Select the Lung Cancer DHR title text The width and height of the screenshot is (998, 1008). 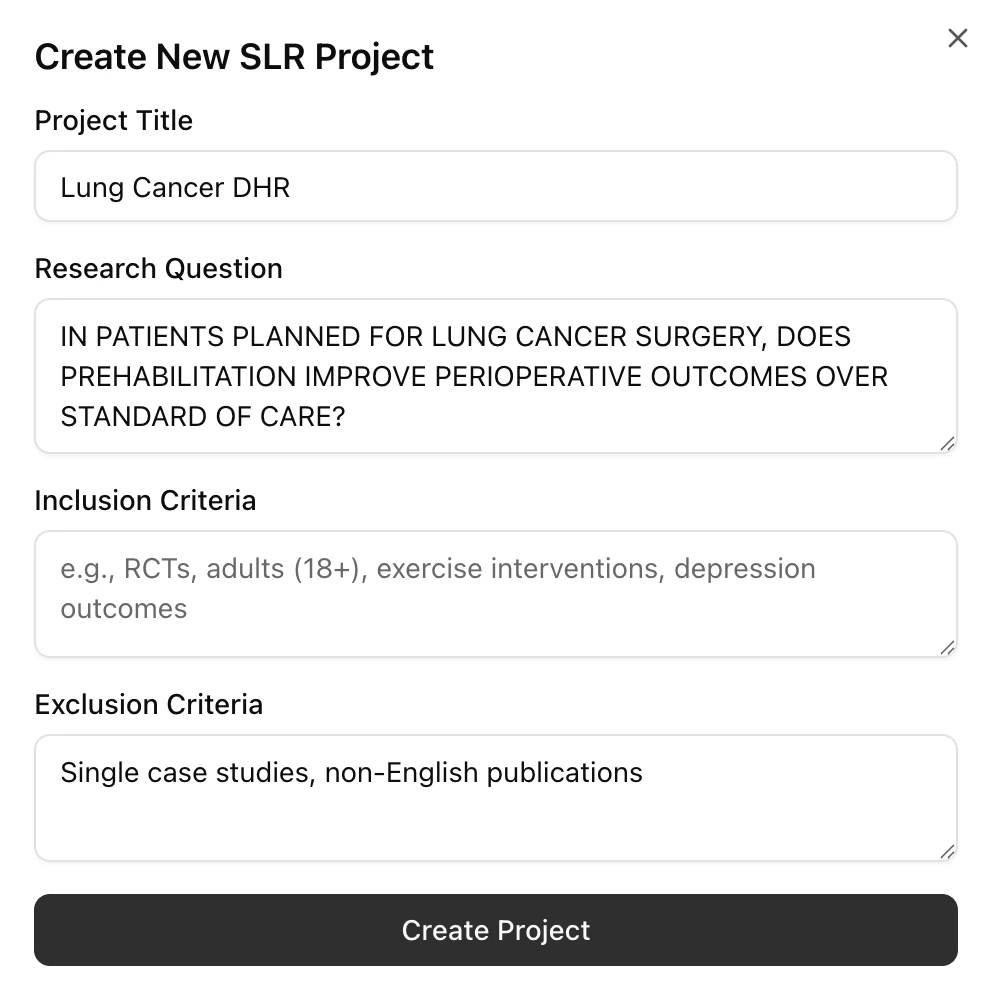(x=175, y=186)
